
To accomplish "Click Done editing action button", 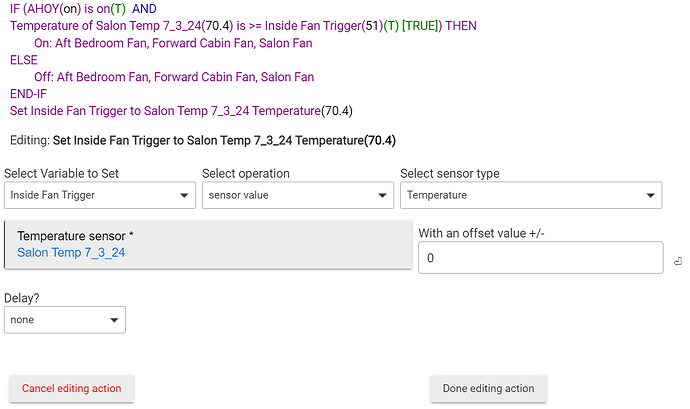I will tap(488, 388).
